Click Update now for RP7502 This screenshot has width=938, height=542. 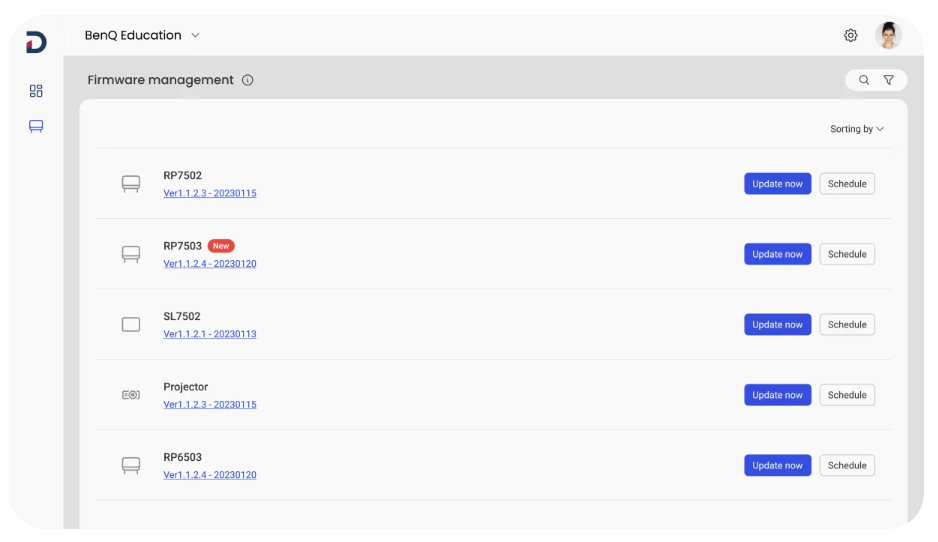pos(777,184)
